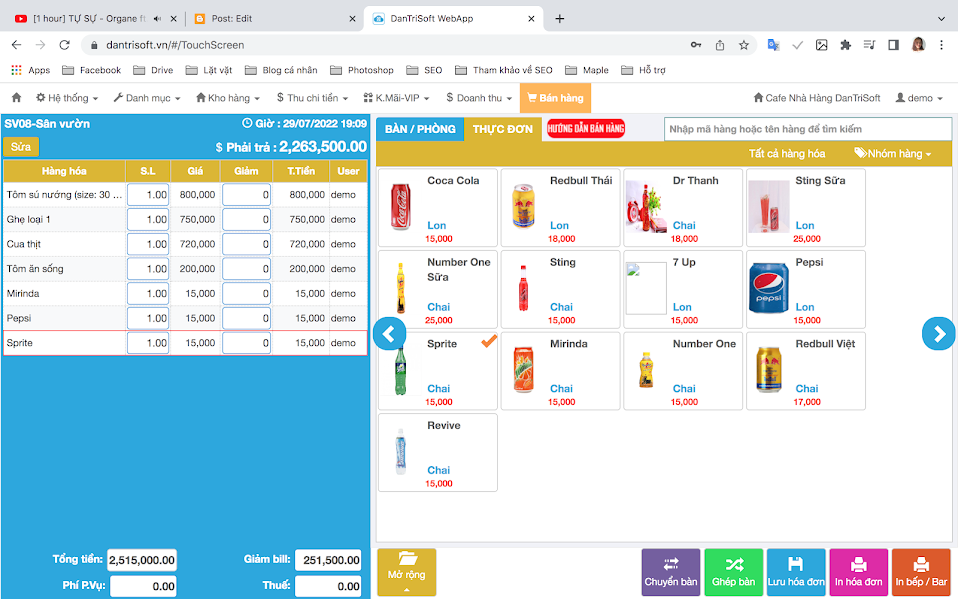Save with the Lưu hóa đơn button
Viewport: 958px width, 599px height.
[796, 572]
